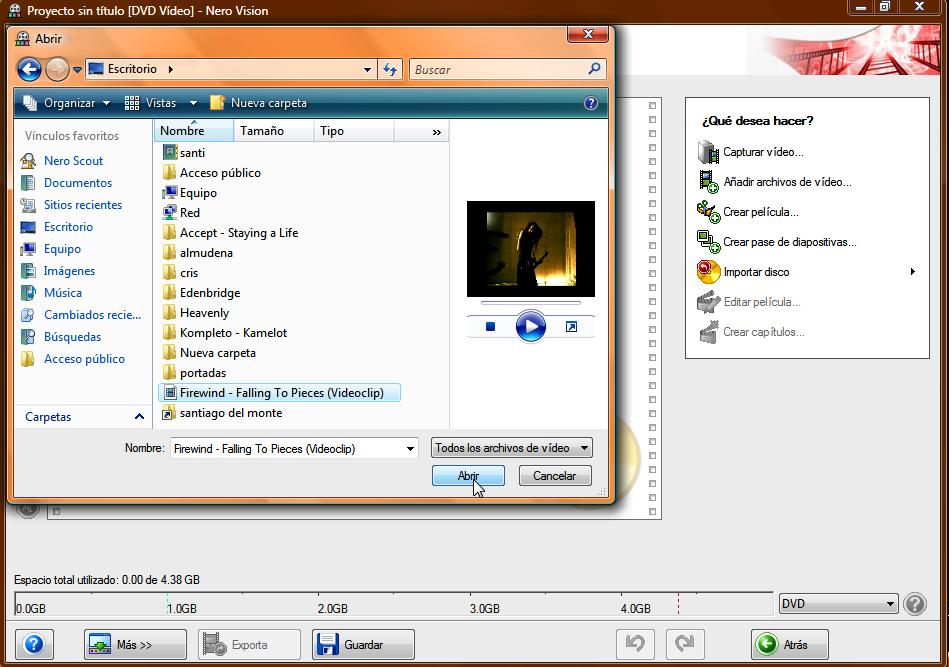
Task: Click the magnifier search icon
Action: pyautogui.click(x=594, y=69)
